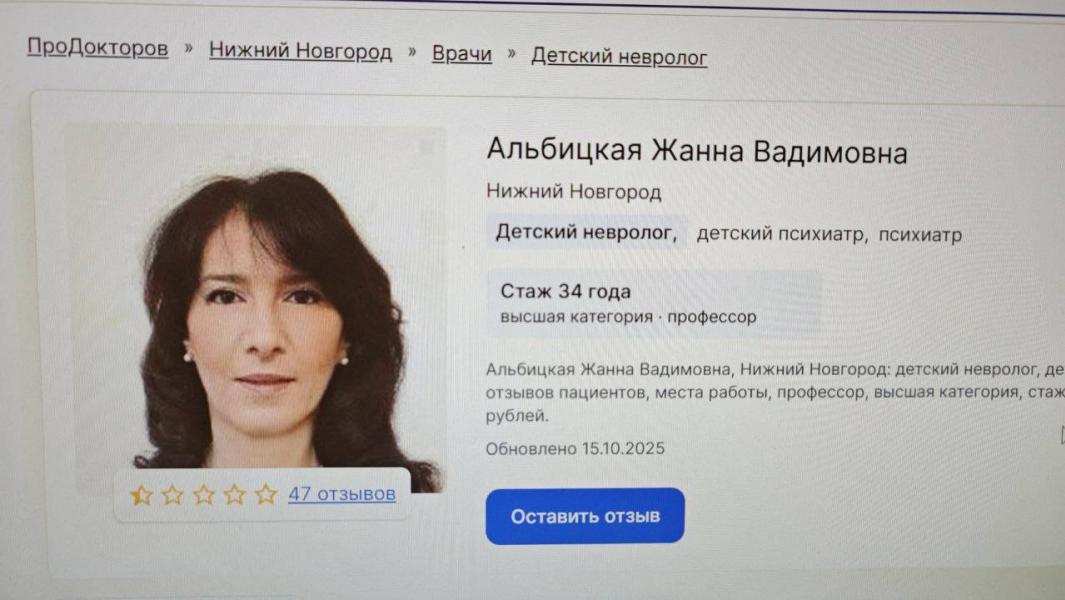Click the Стаж 34 года info block
The image size is (1065, 600).
click(653, 304)
